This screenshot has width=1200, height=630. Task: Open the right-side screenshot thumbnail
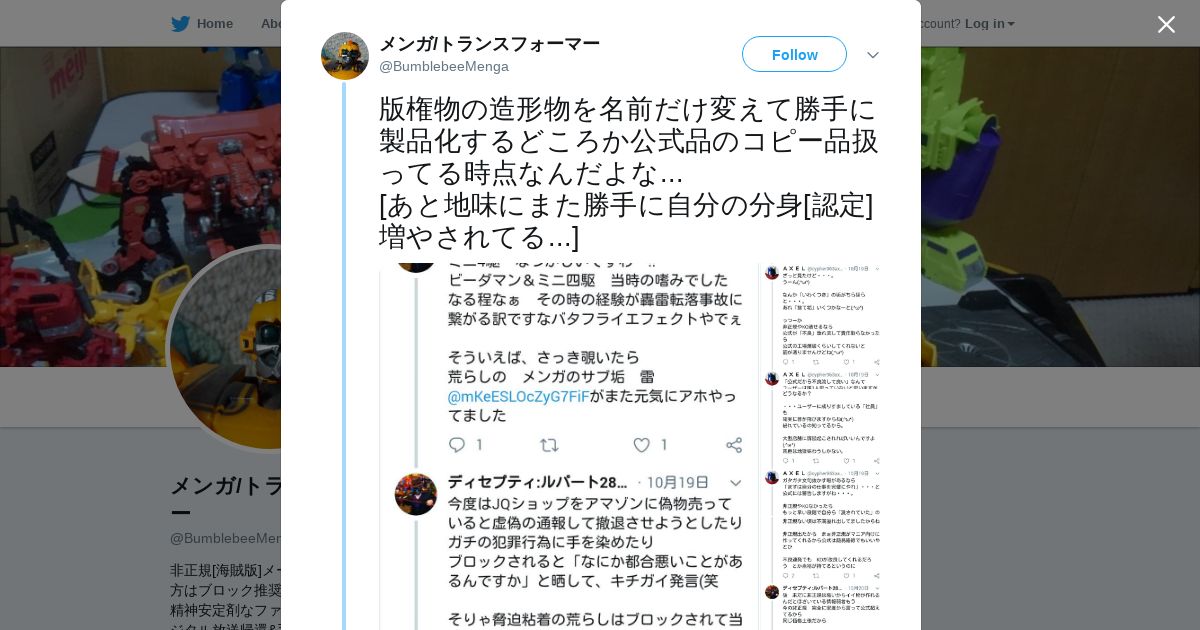(x=822, y=447)
